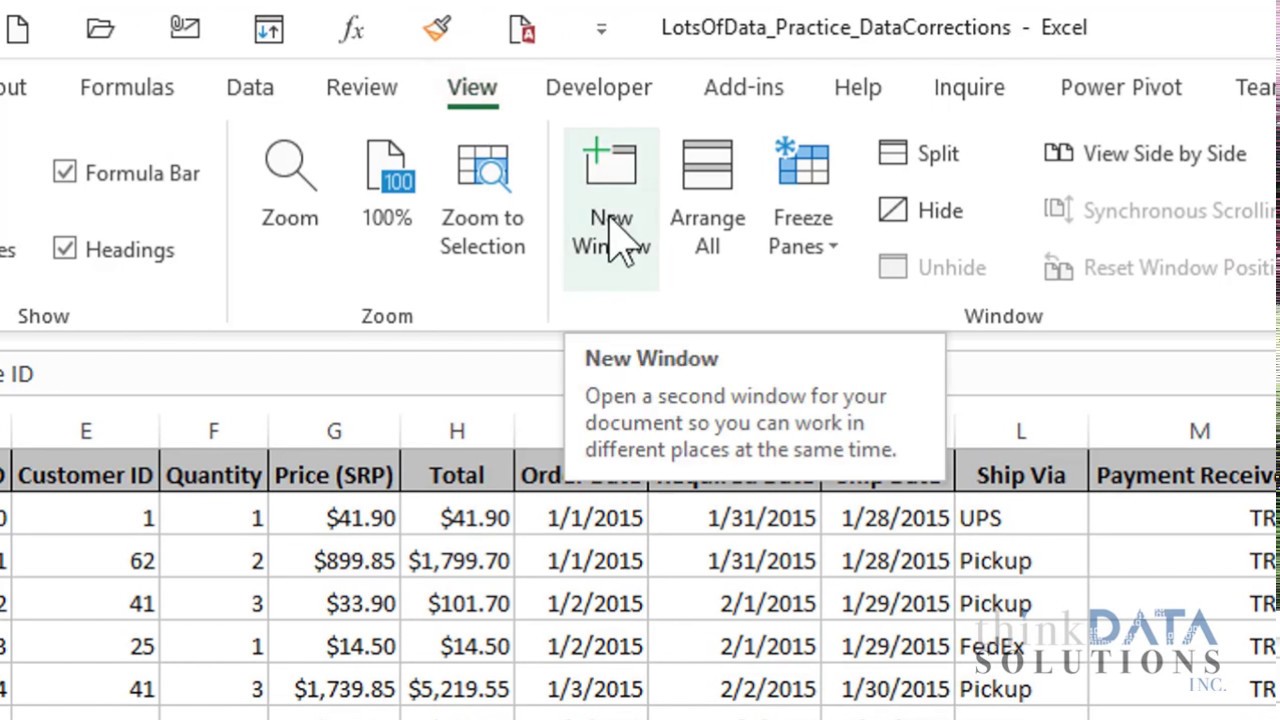Select the cell with 1/30/2015
The height and width of the screenshot is (720, 1280).
(x=887, y=689)
